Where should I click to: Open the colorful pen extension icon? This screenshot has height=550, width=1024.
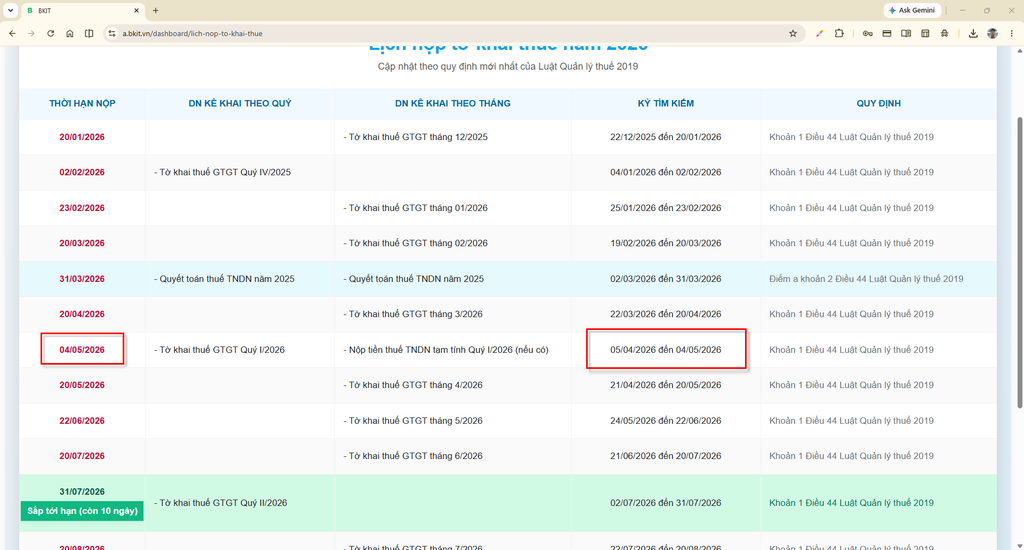[x=820, y=33]
